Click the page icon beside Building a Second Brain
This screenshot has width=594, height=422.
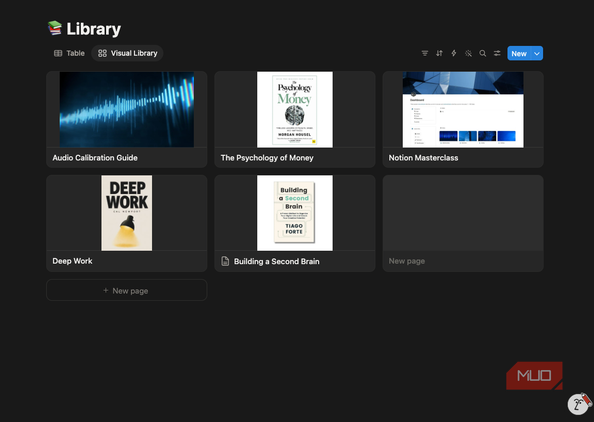tap(225, 261)
